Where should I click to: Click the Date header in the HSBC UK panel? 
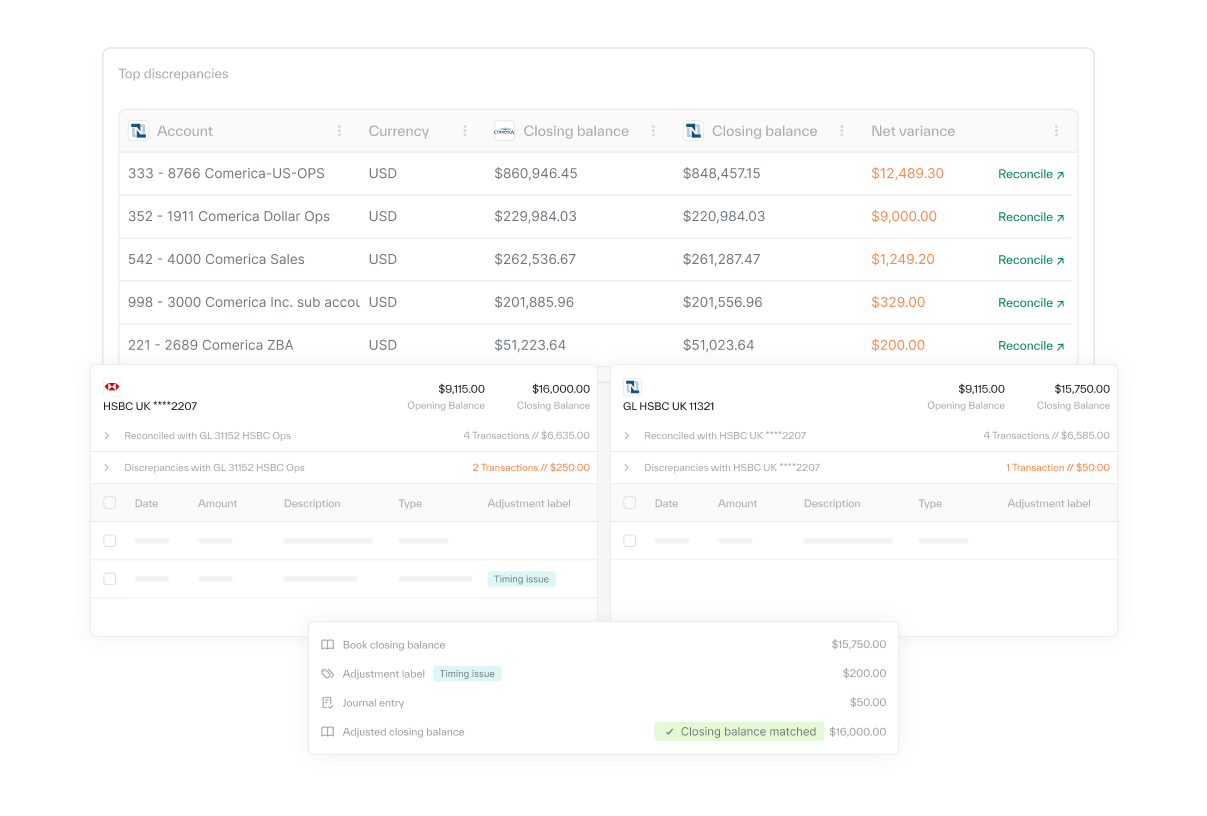tap(147, 504)
